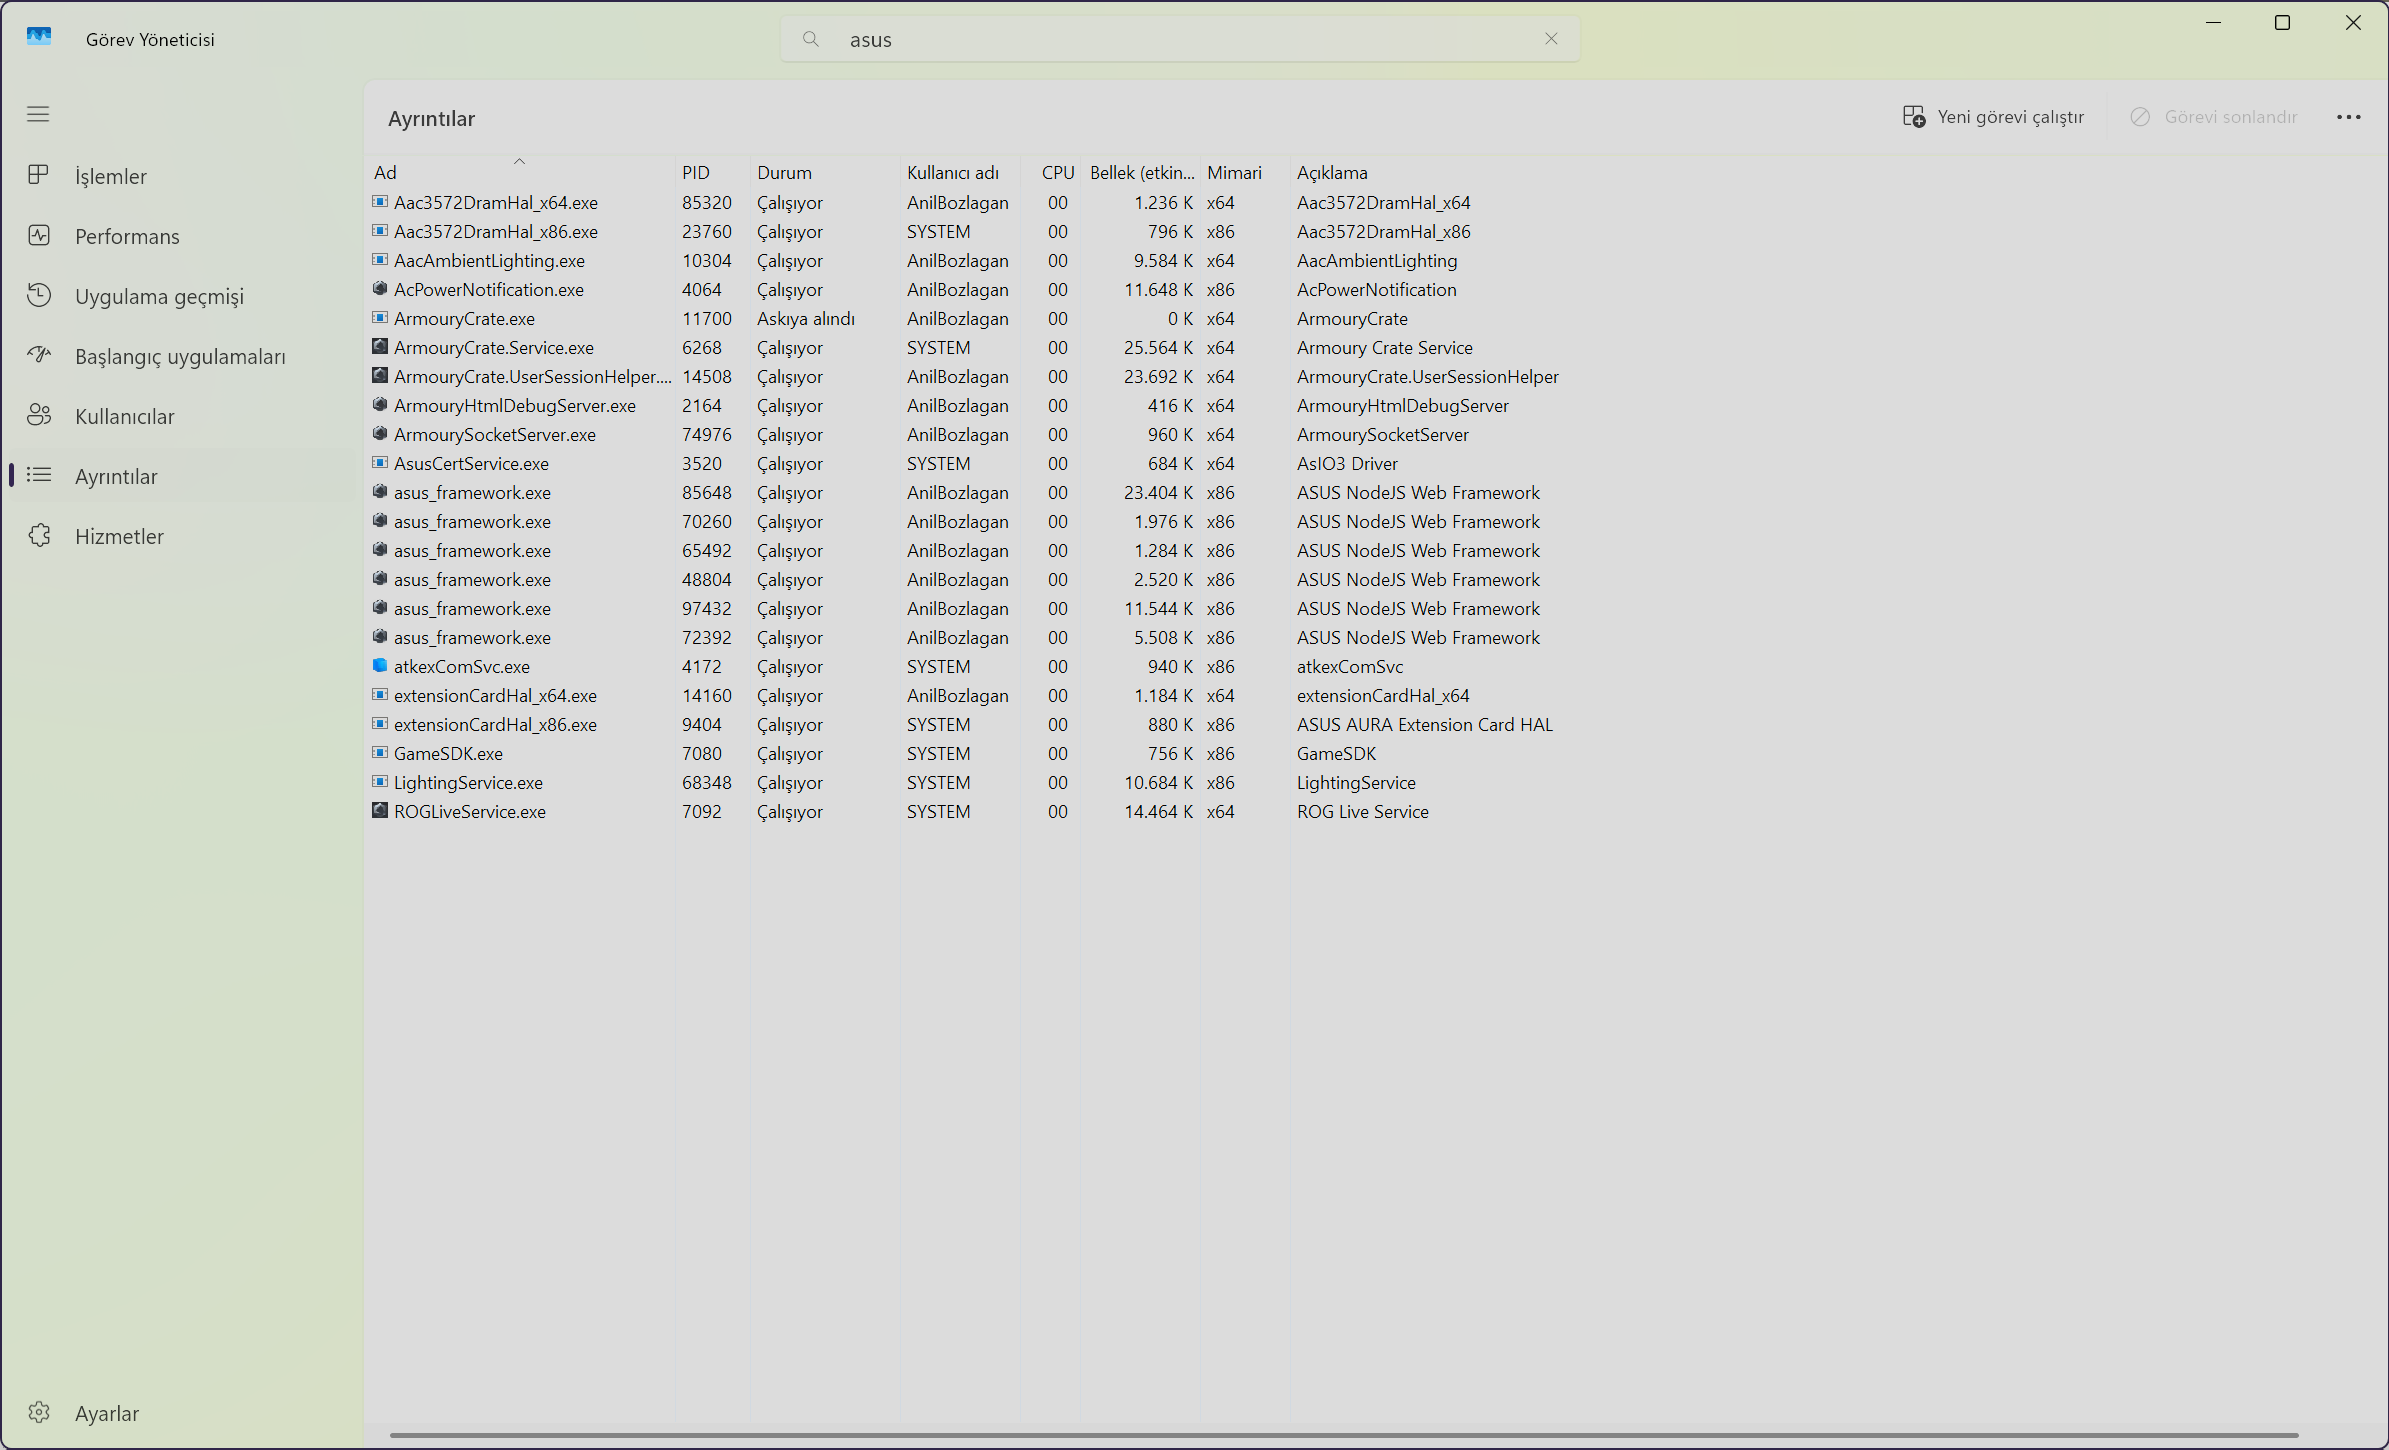This screenshot has width=2389, height=1450.
Task: Open Ayarlar settings gear
Action: point(39,1412)
